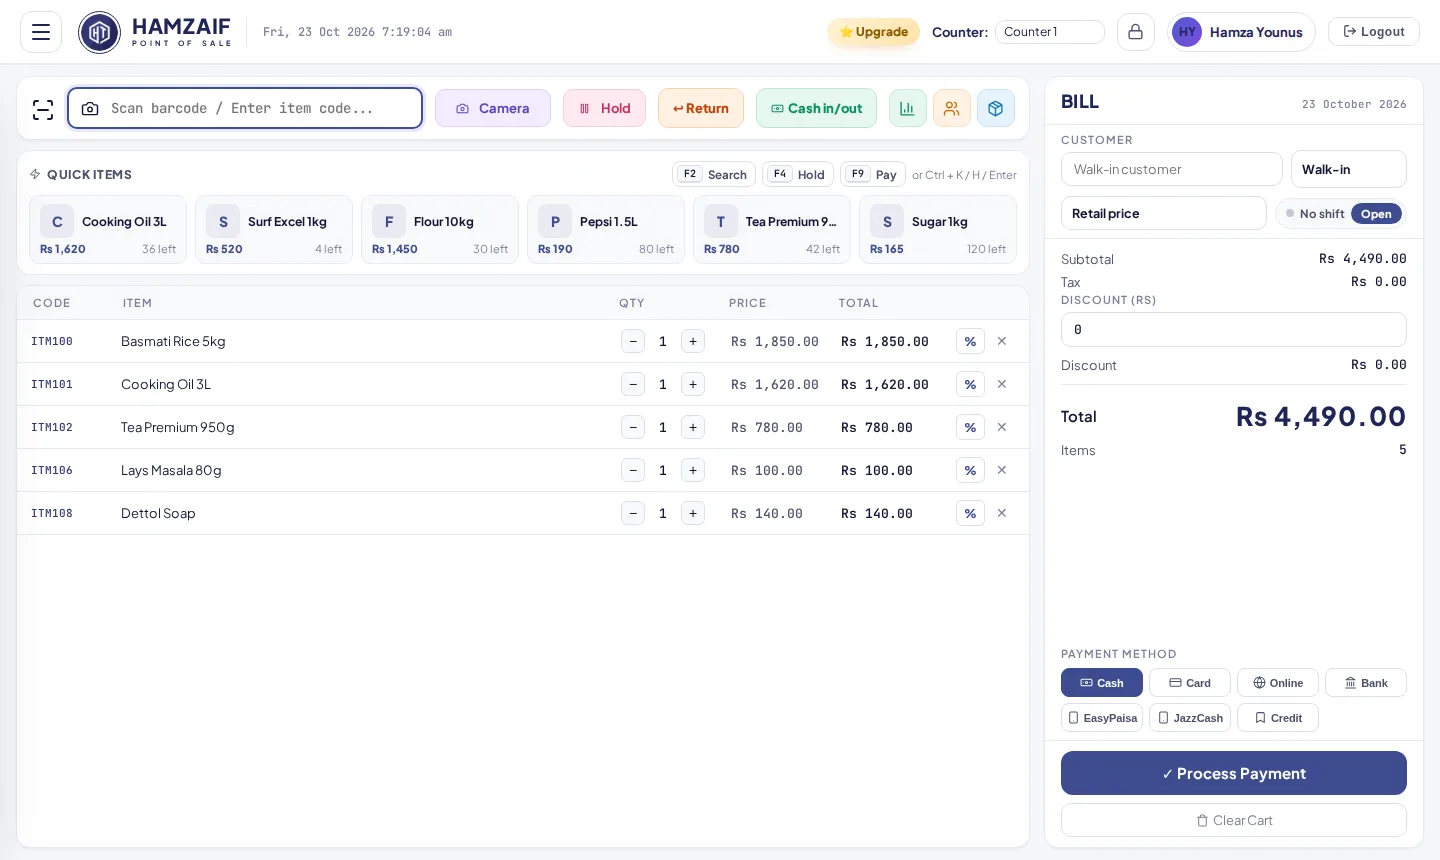Select Online payment method

point(1278,683)
